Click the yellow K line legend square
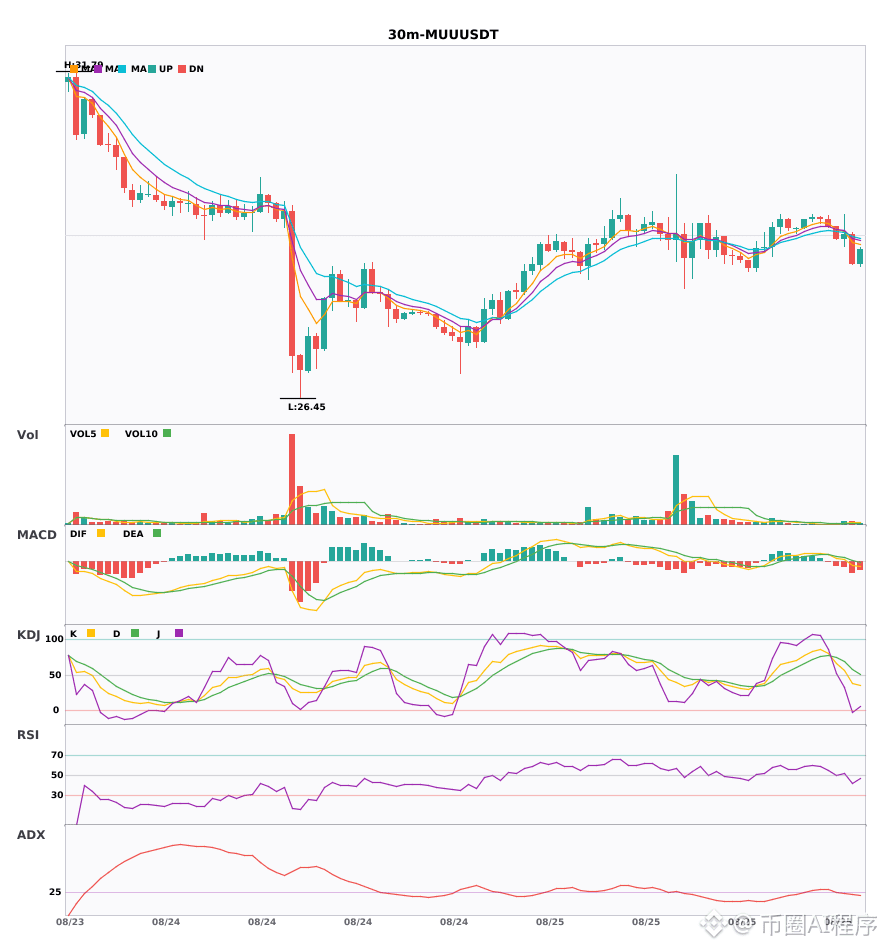 pyautogui.click(x=91, y=633)
